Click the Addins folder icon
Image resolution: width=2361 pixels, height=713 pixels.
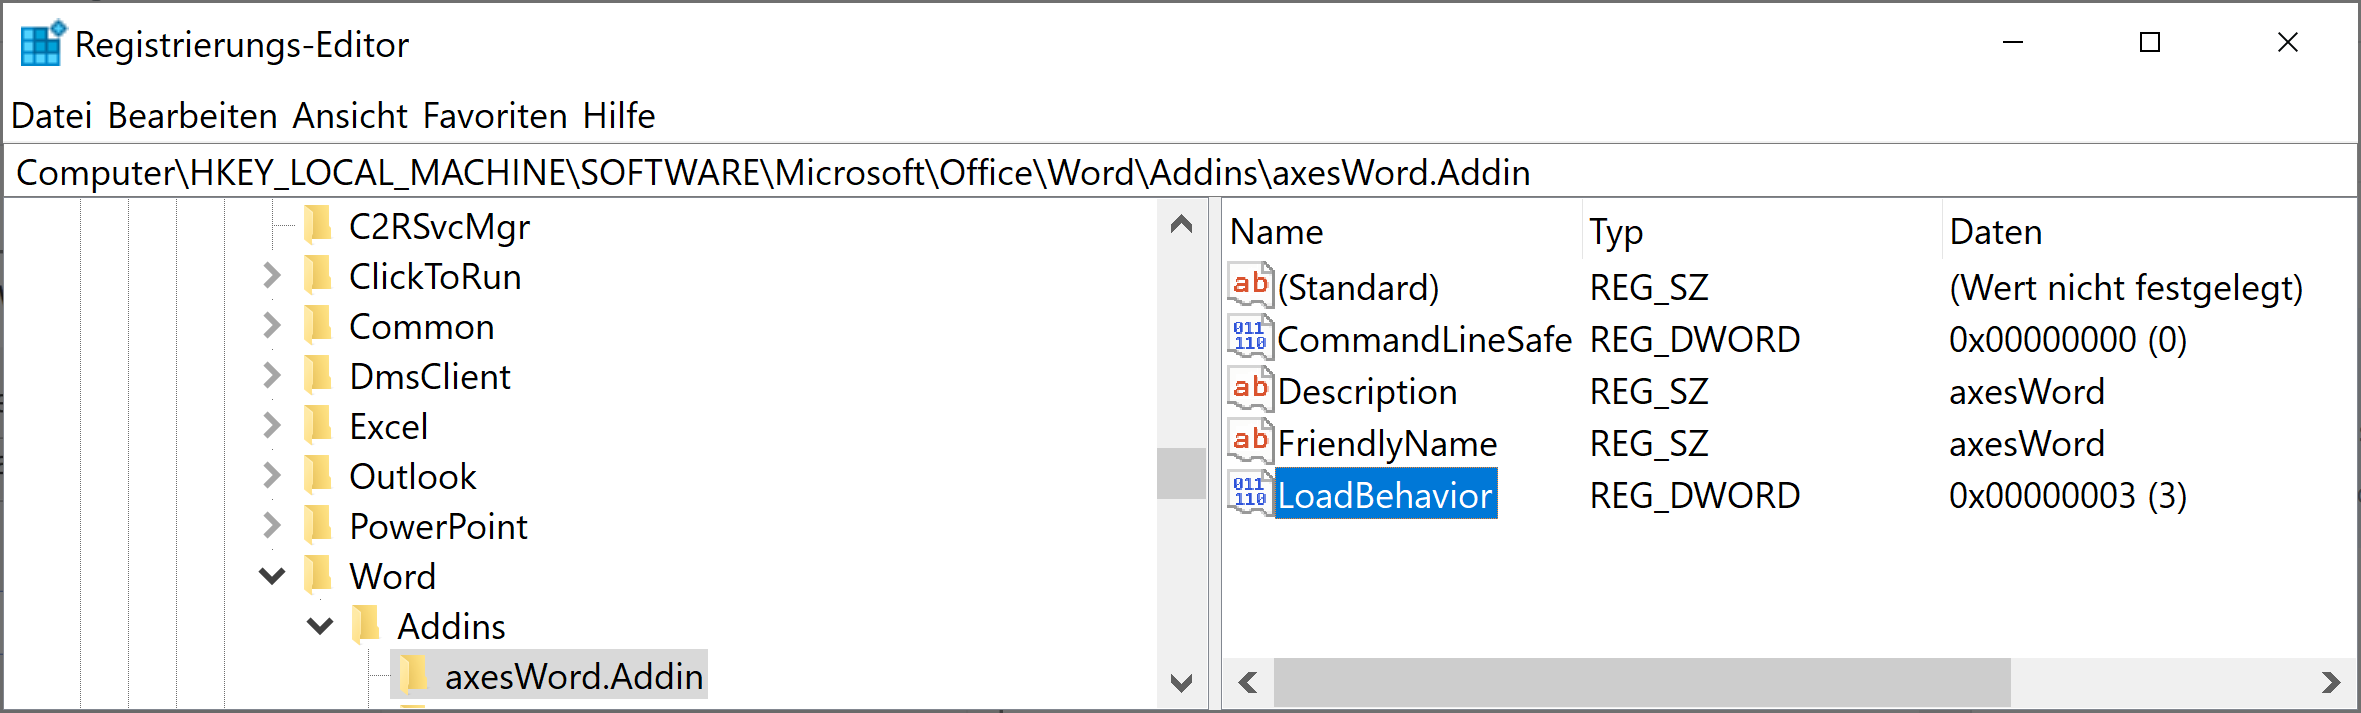(366, 626)
